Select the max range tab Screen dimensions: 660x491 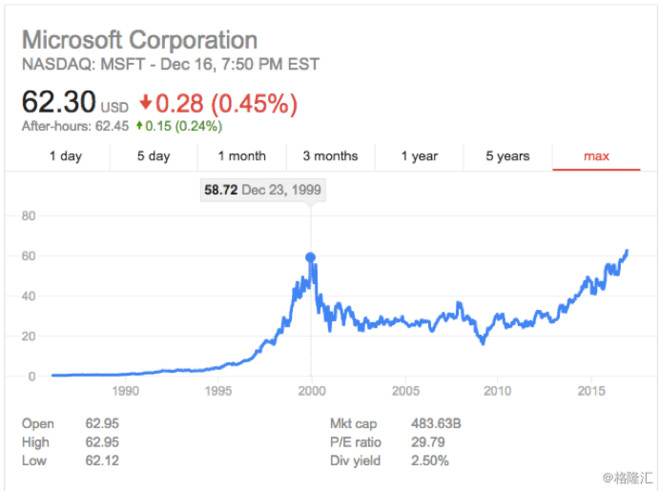(x=596, y=156)
